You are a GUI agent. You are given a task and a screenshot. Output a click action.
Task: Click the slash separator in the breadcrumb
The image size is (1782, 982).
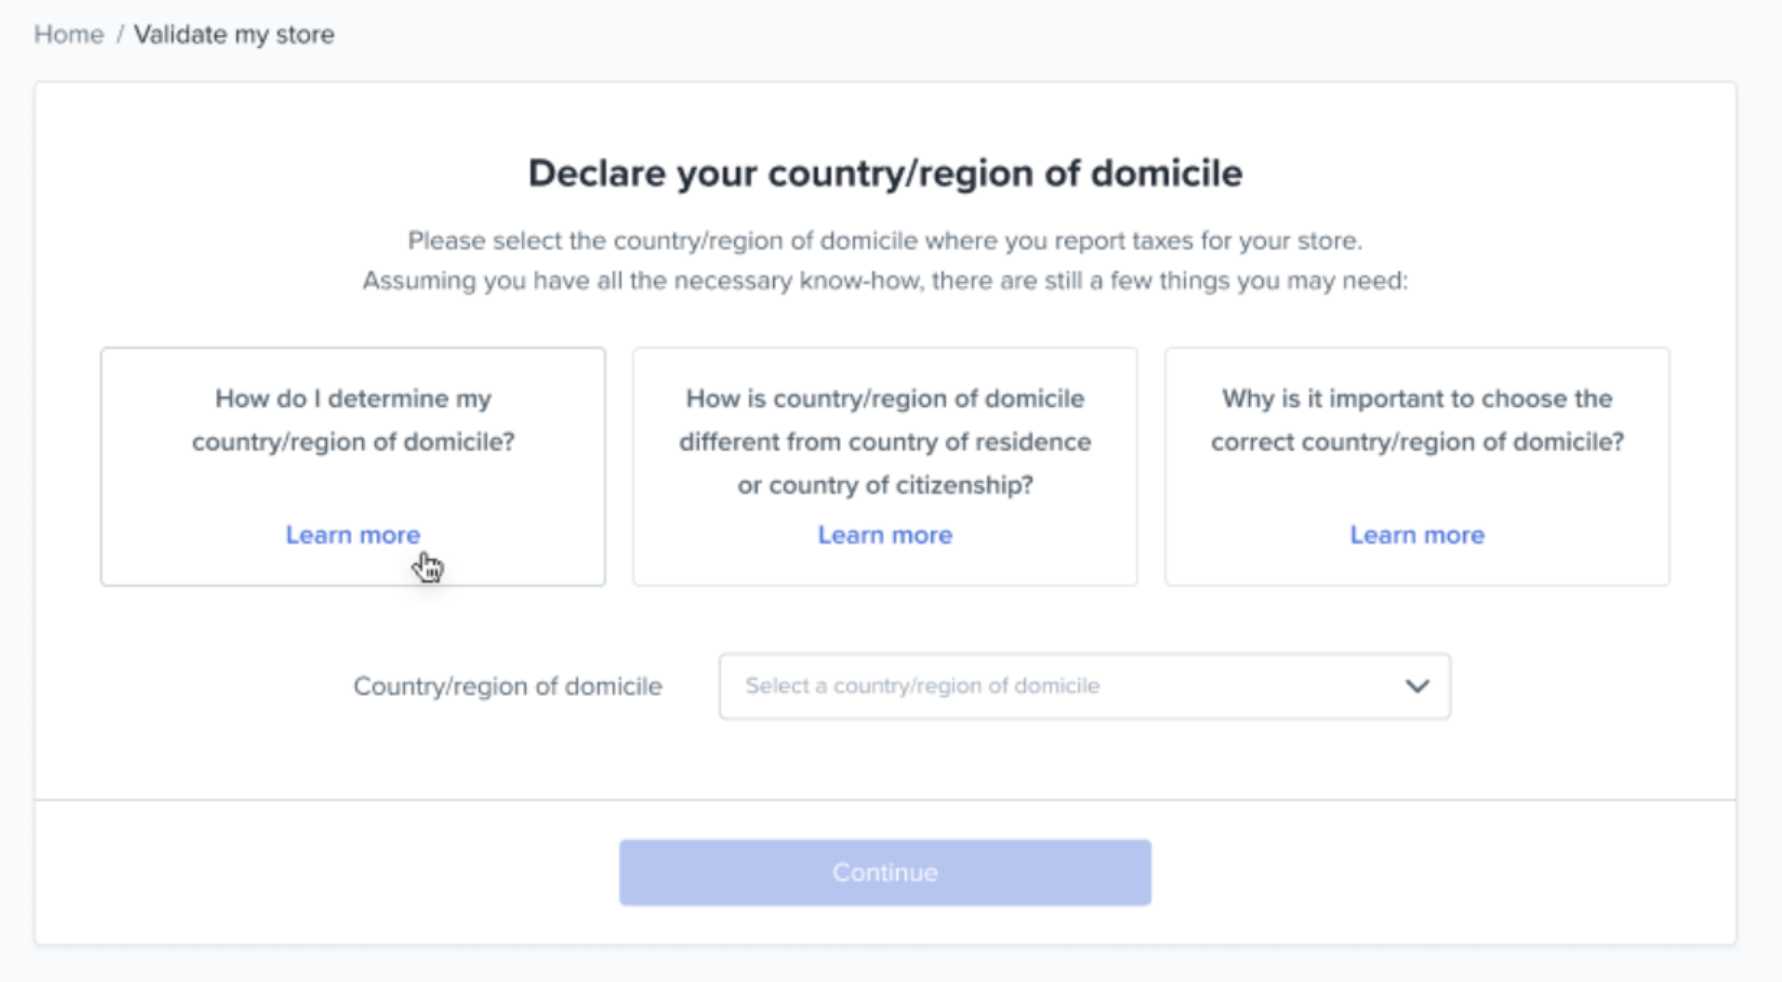click(x=119, y=35)
